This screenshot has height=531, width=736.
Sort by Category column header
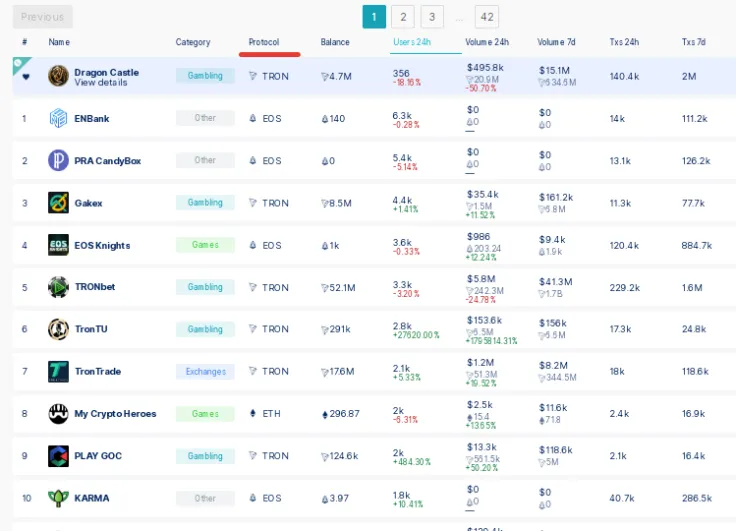(x=193, y=42)
